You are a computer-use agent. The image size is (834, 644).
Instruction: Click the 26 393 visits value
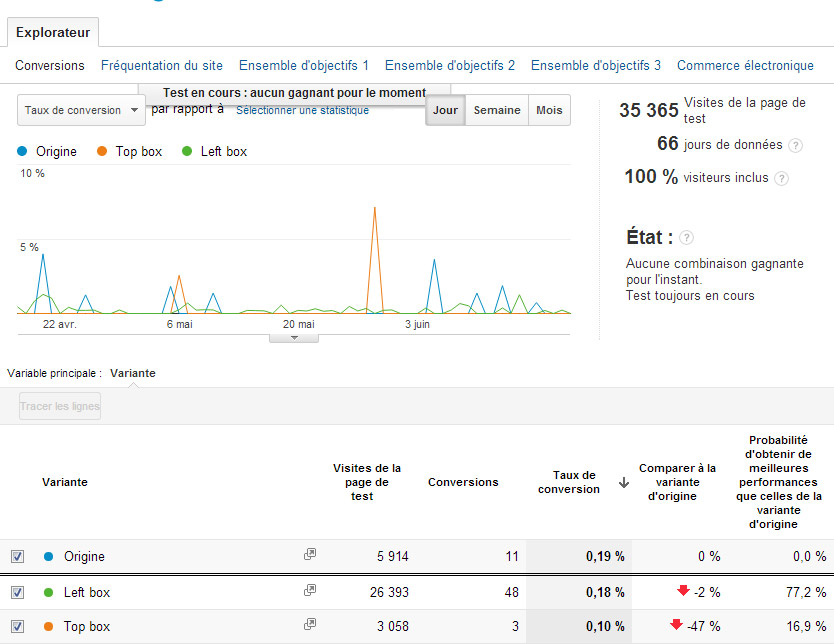pyautogui.click(x=389, y=592)
